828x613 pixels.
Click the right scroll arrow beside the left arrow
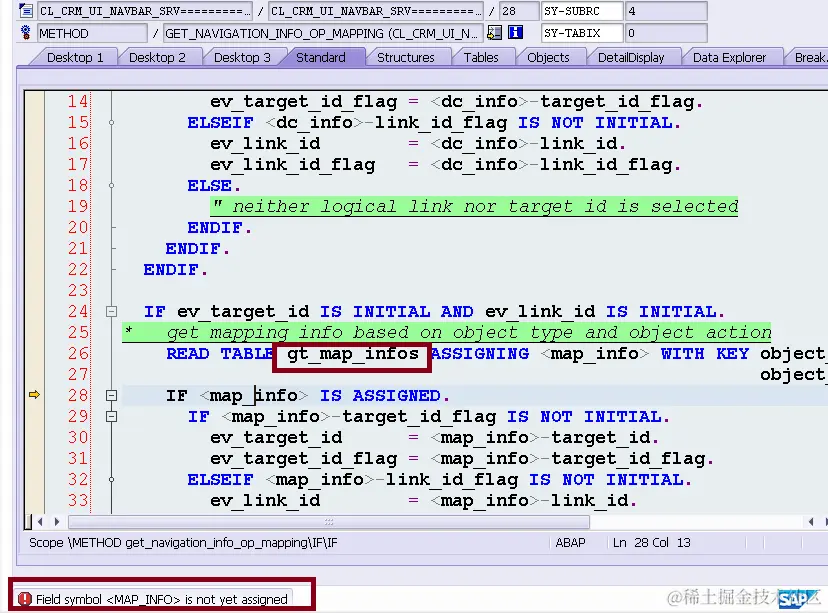point(57,522)
